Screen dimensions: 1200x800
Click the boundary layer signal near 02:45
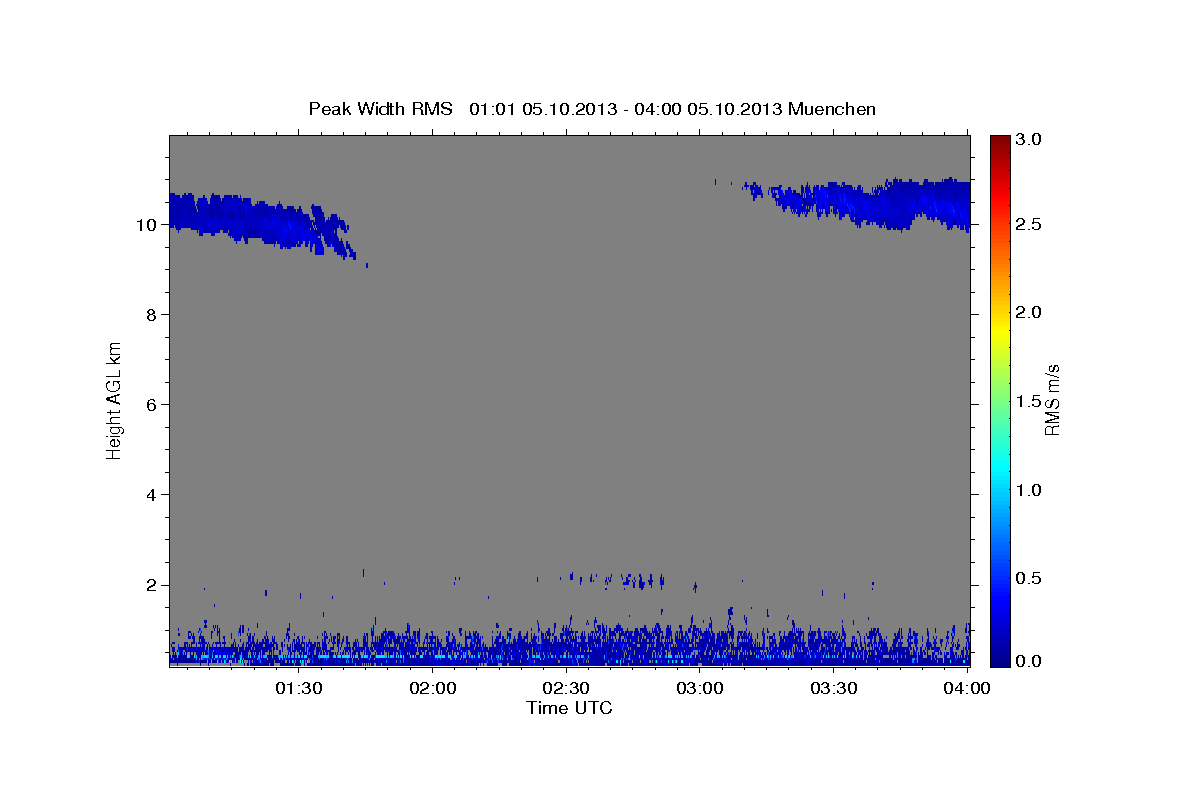[x=634, y=646]
